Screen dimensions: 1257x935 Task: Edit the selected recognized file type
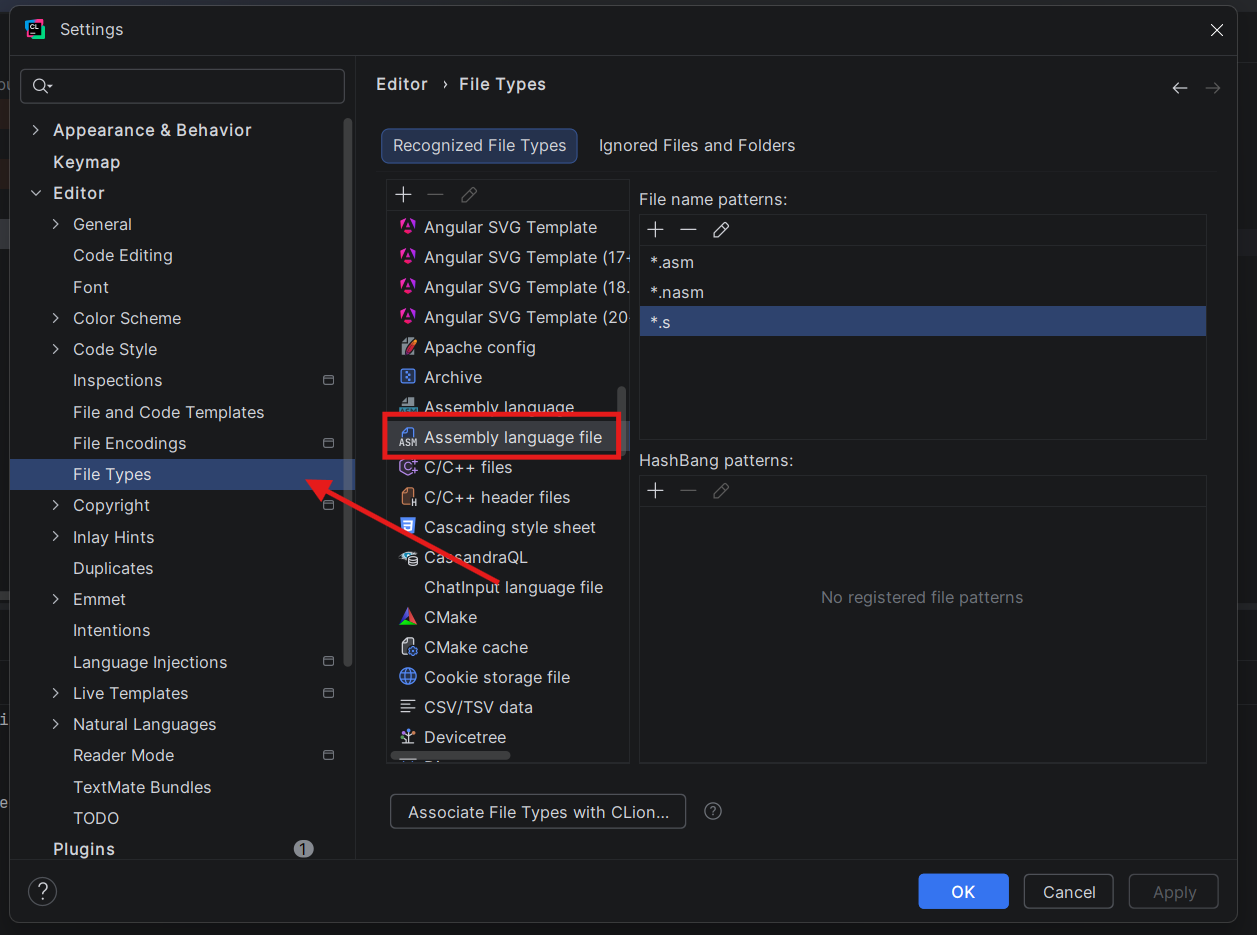469,194
